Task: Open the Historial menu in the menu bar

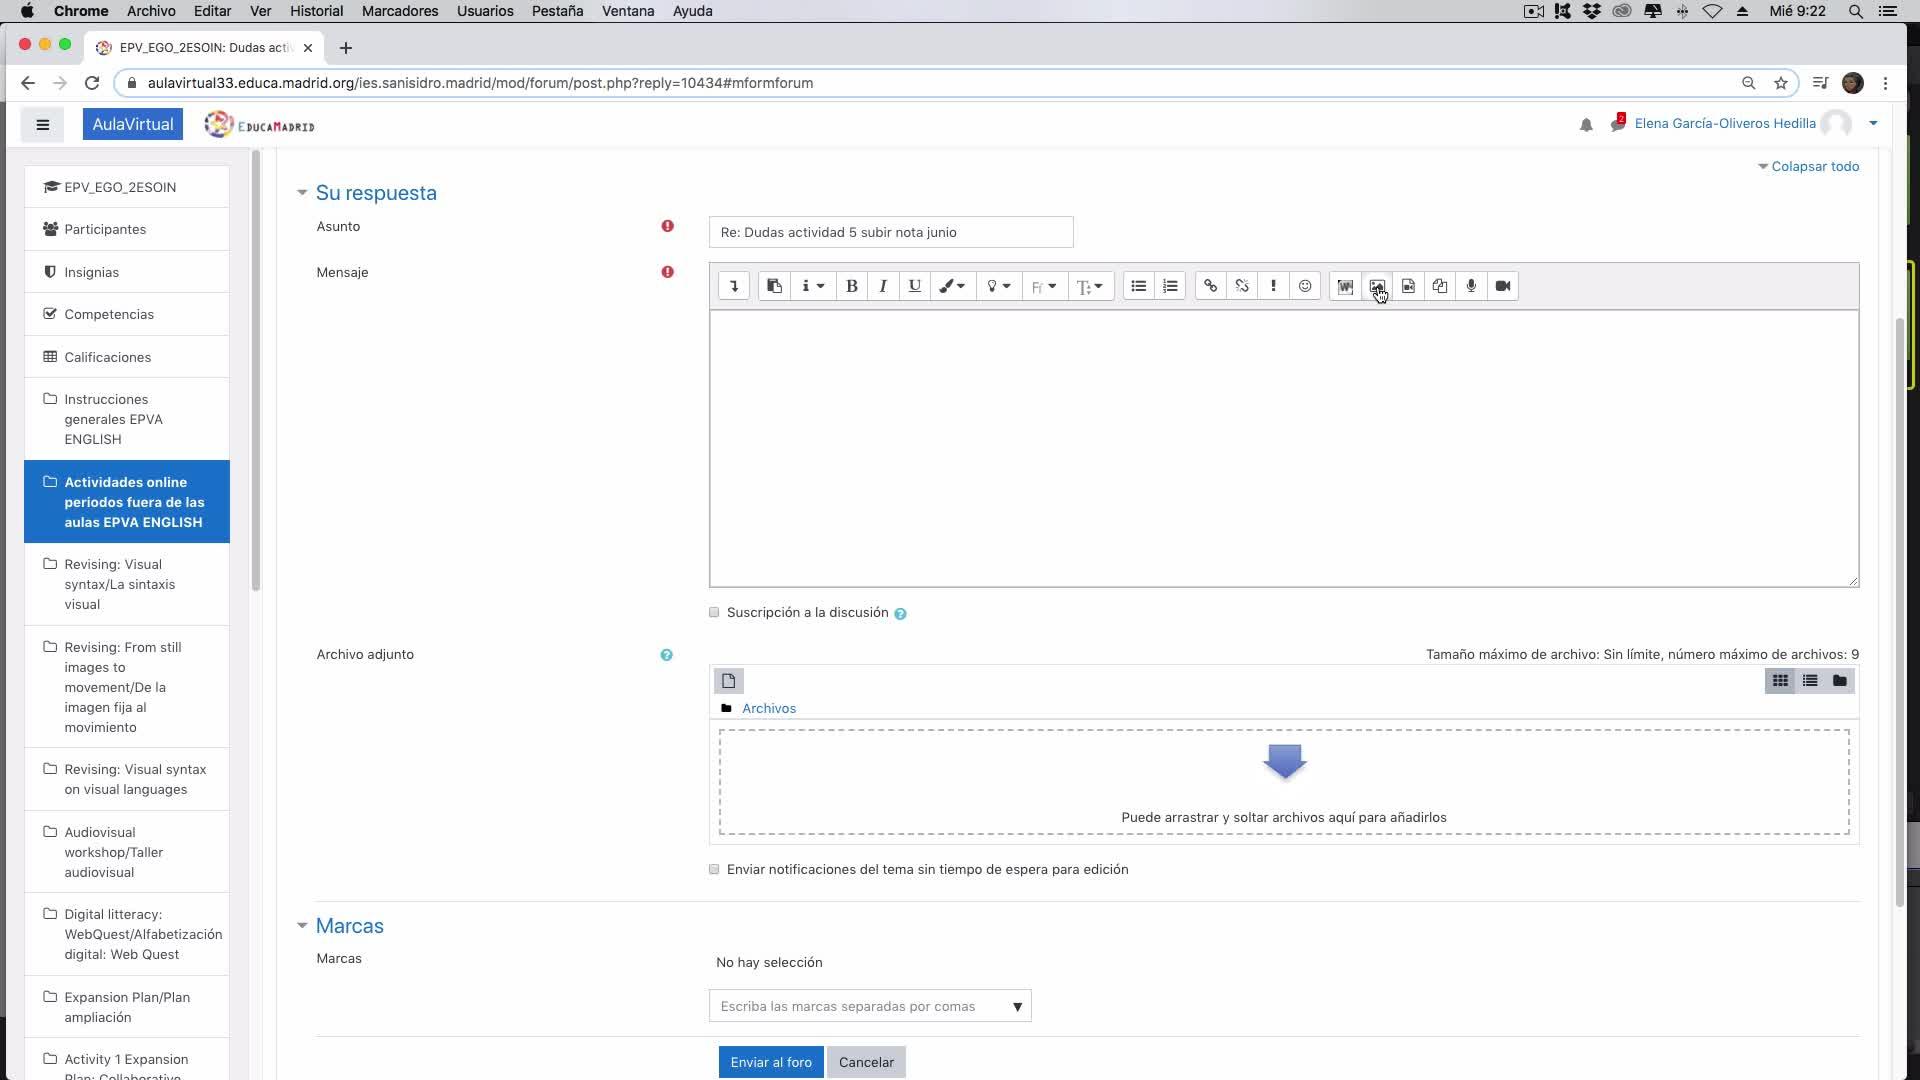Action: (x=316, y=11)
